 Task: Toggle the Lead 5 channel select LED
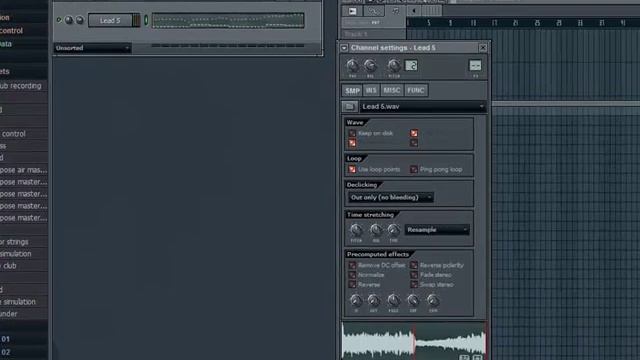click(x=146, y=20)
